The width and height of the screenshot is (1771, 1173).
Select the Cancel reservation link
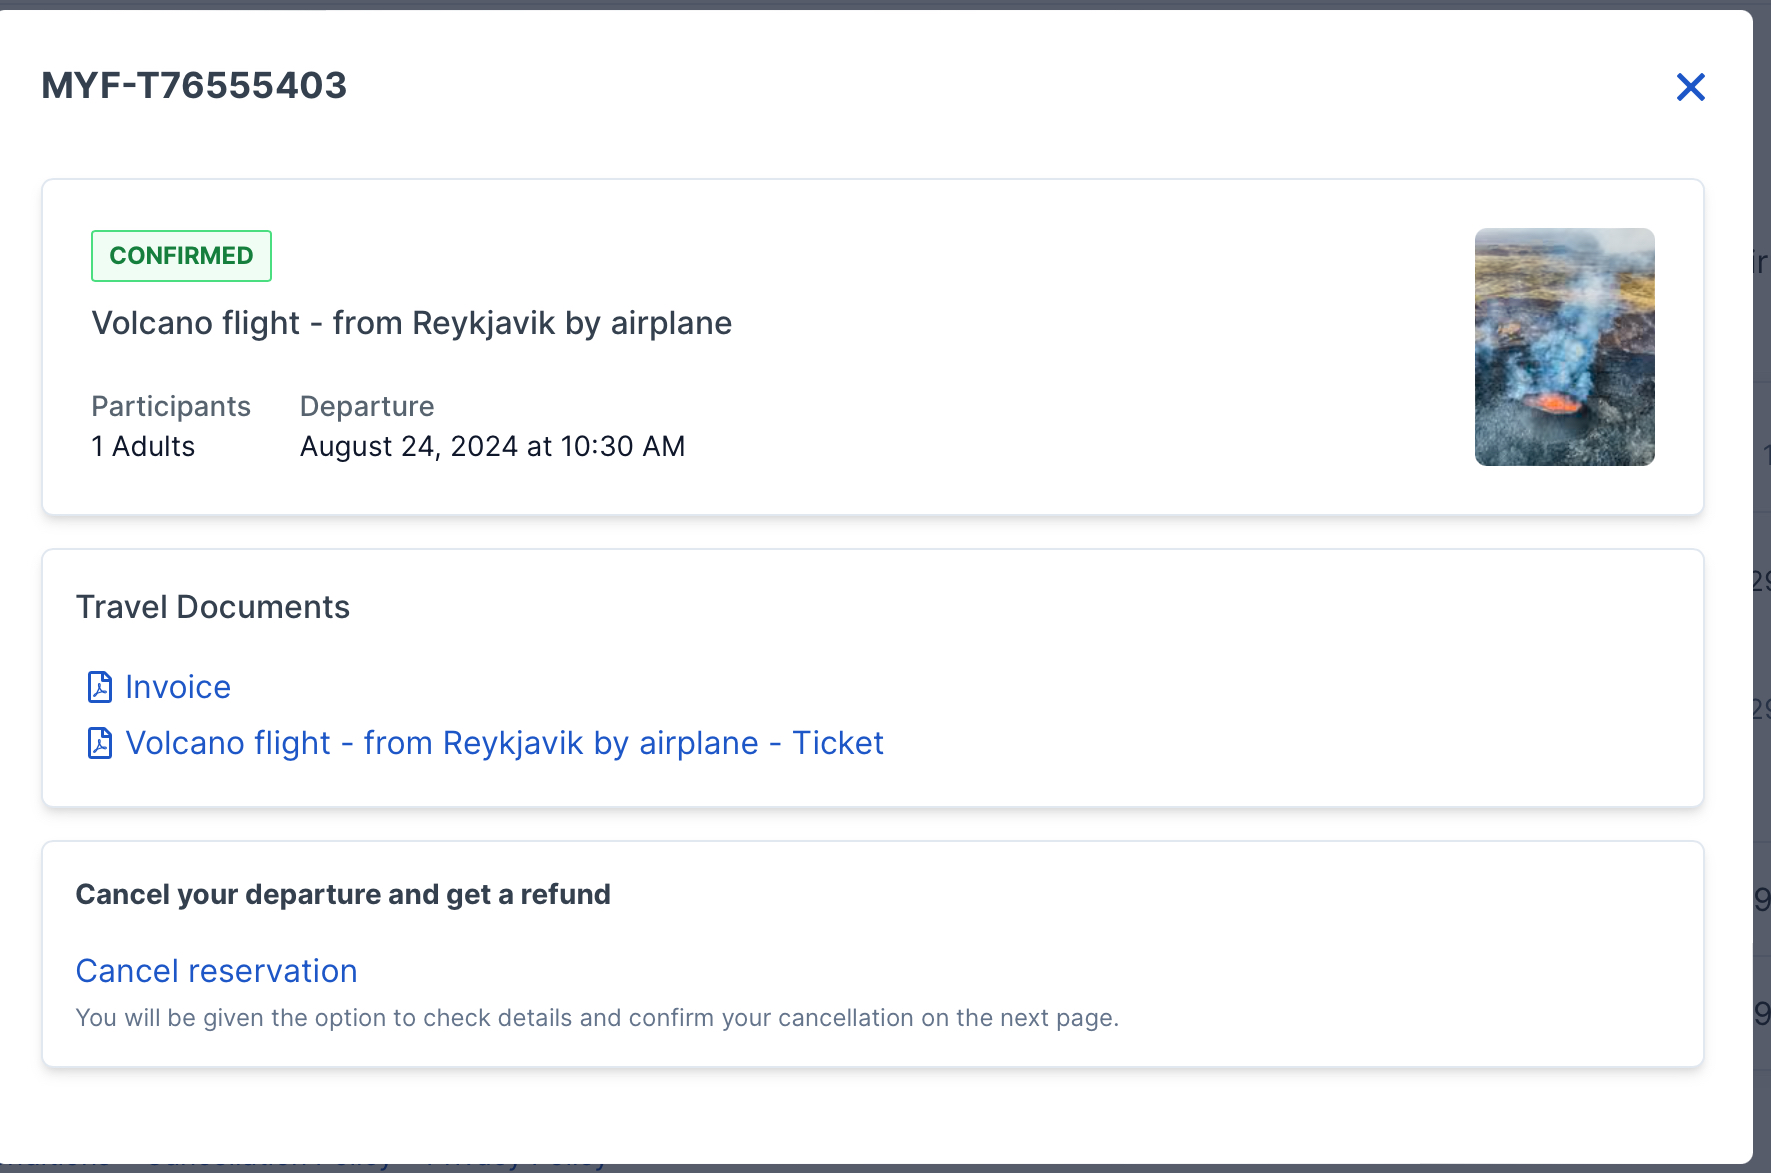(x=217, y=971)
